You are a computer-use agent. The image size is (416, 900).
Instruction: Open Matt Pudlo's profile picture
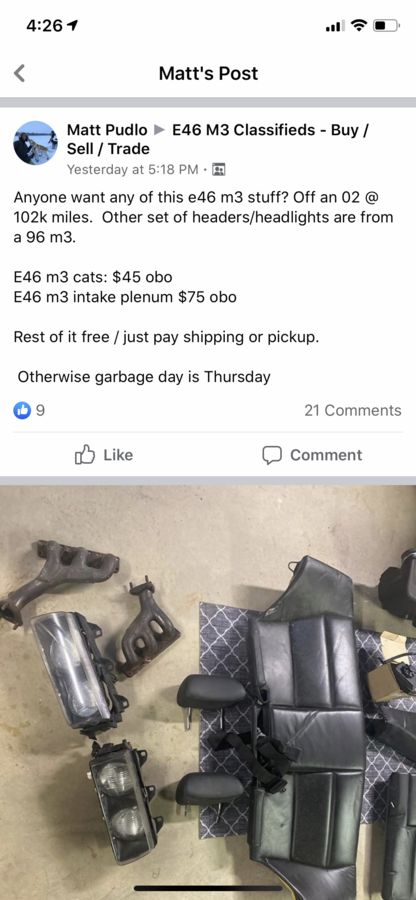point(36,143)
